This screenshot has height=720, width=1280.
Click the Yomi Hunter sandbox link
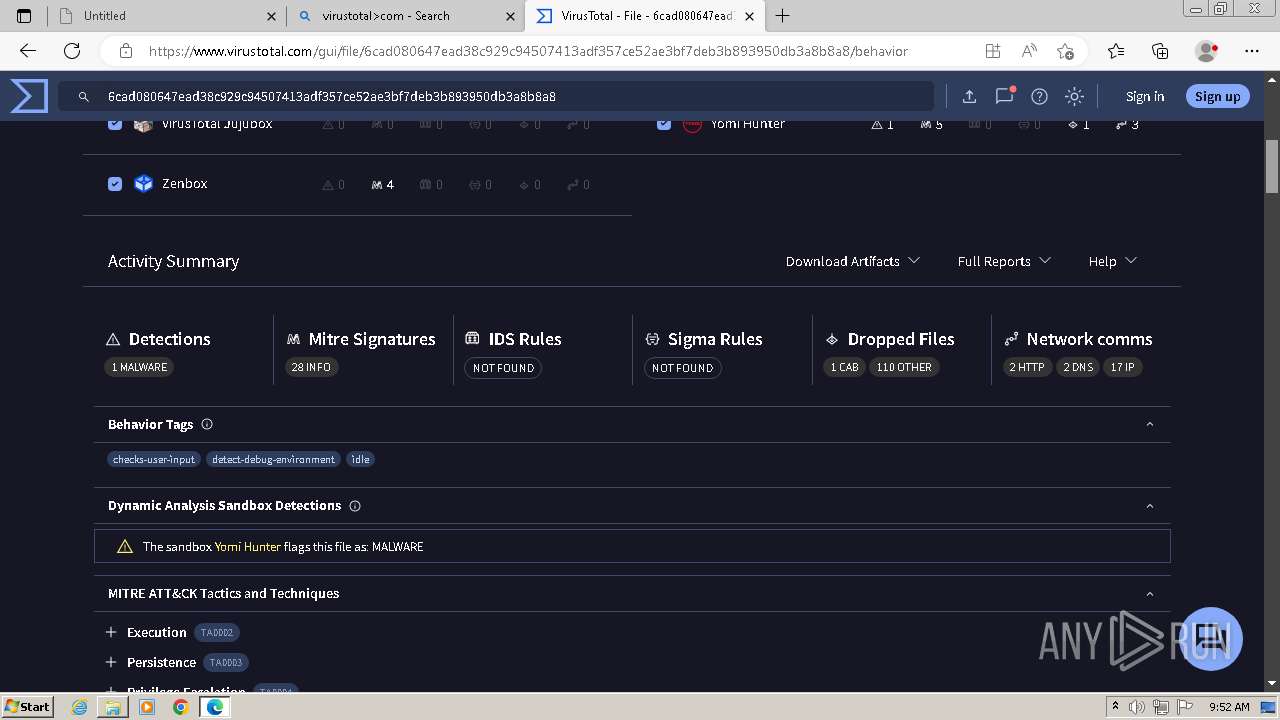[247, 547]
